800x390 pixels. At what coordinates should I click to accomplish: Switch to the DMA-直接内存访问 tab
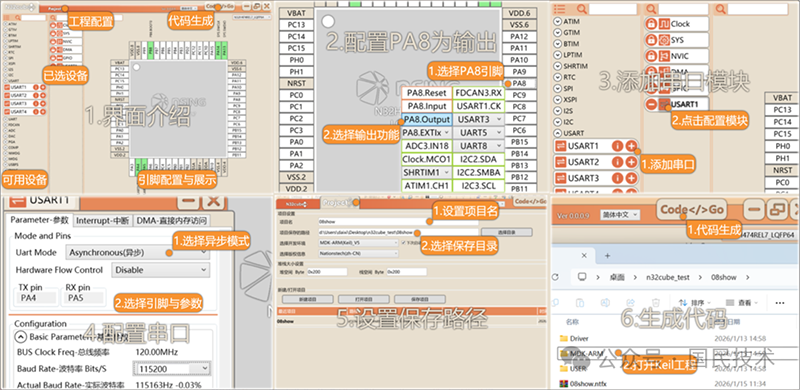point(172,221)
